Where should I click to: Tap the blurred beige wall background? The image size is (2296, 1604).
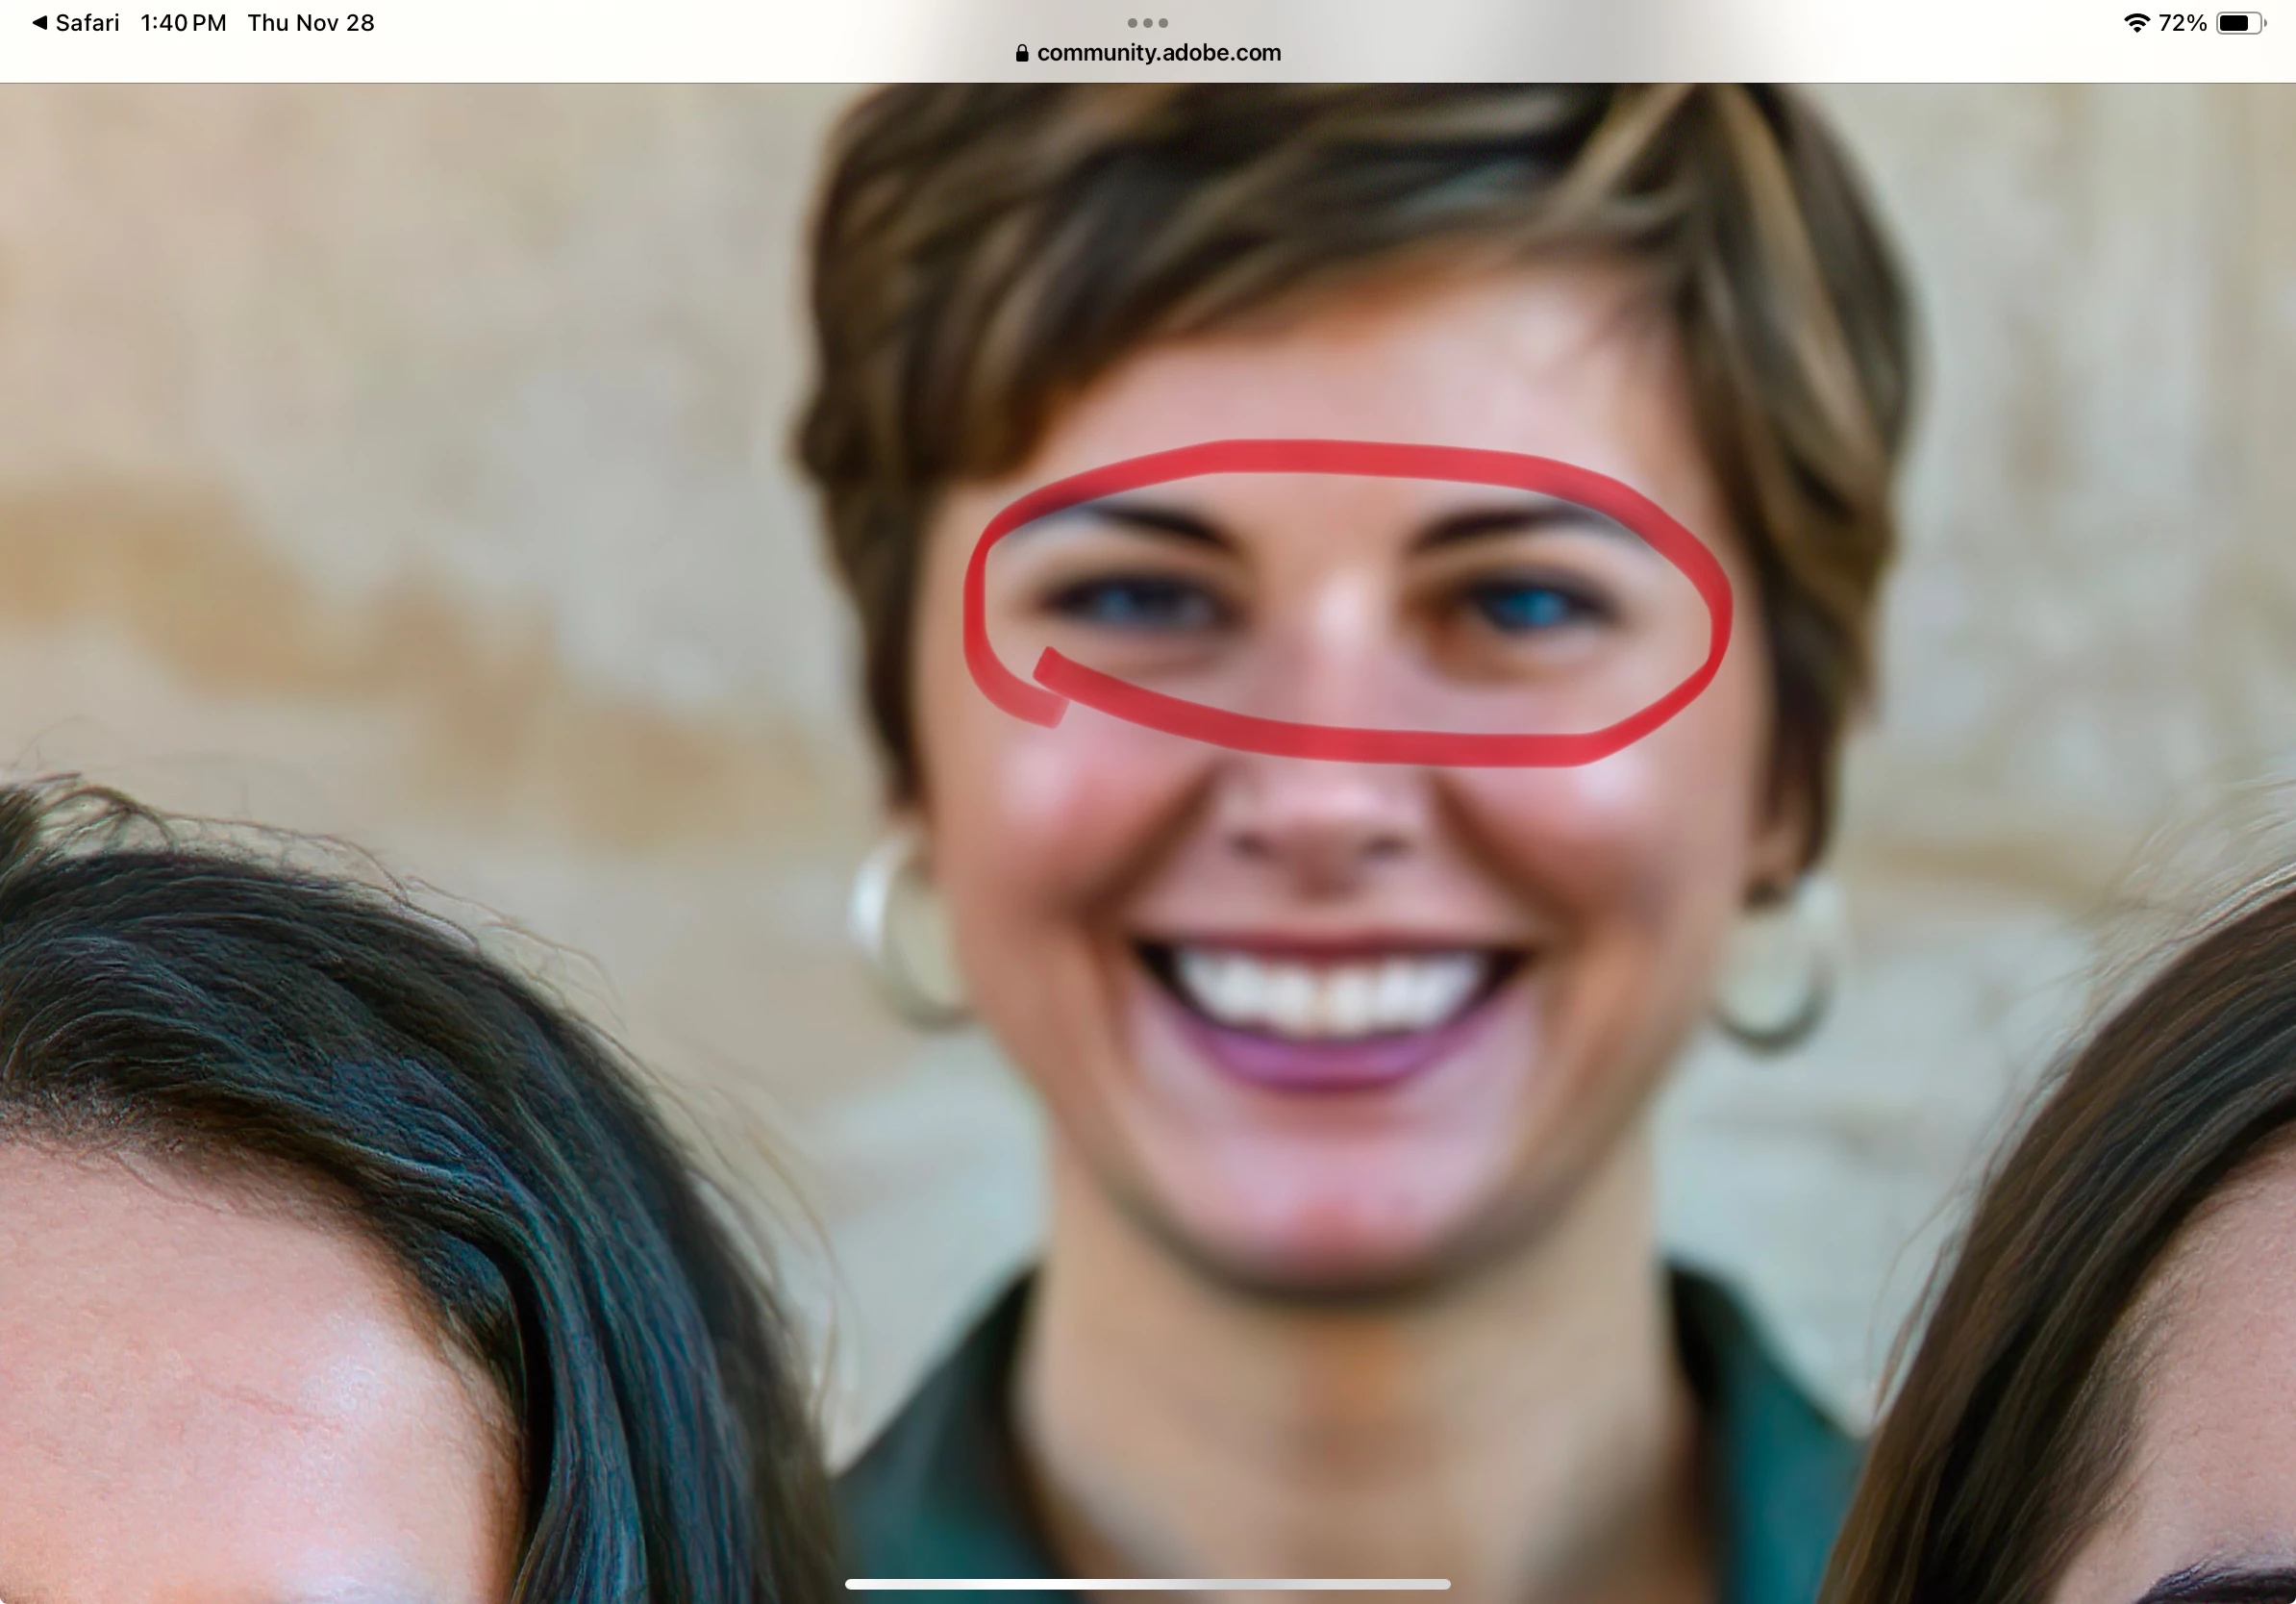400,350
